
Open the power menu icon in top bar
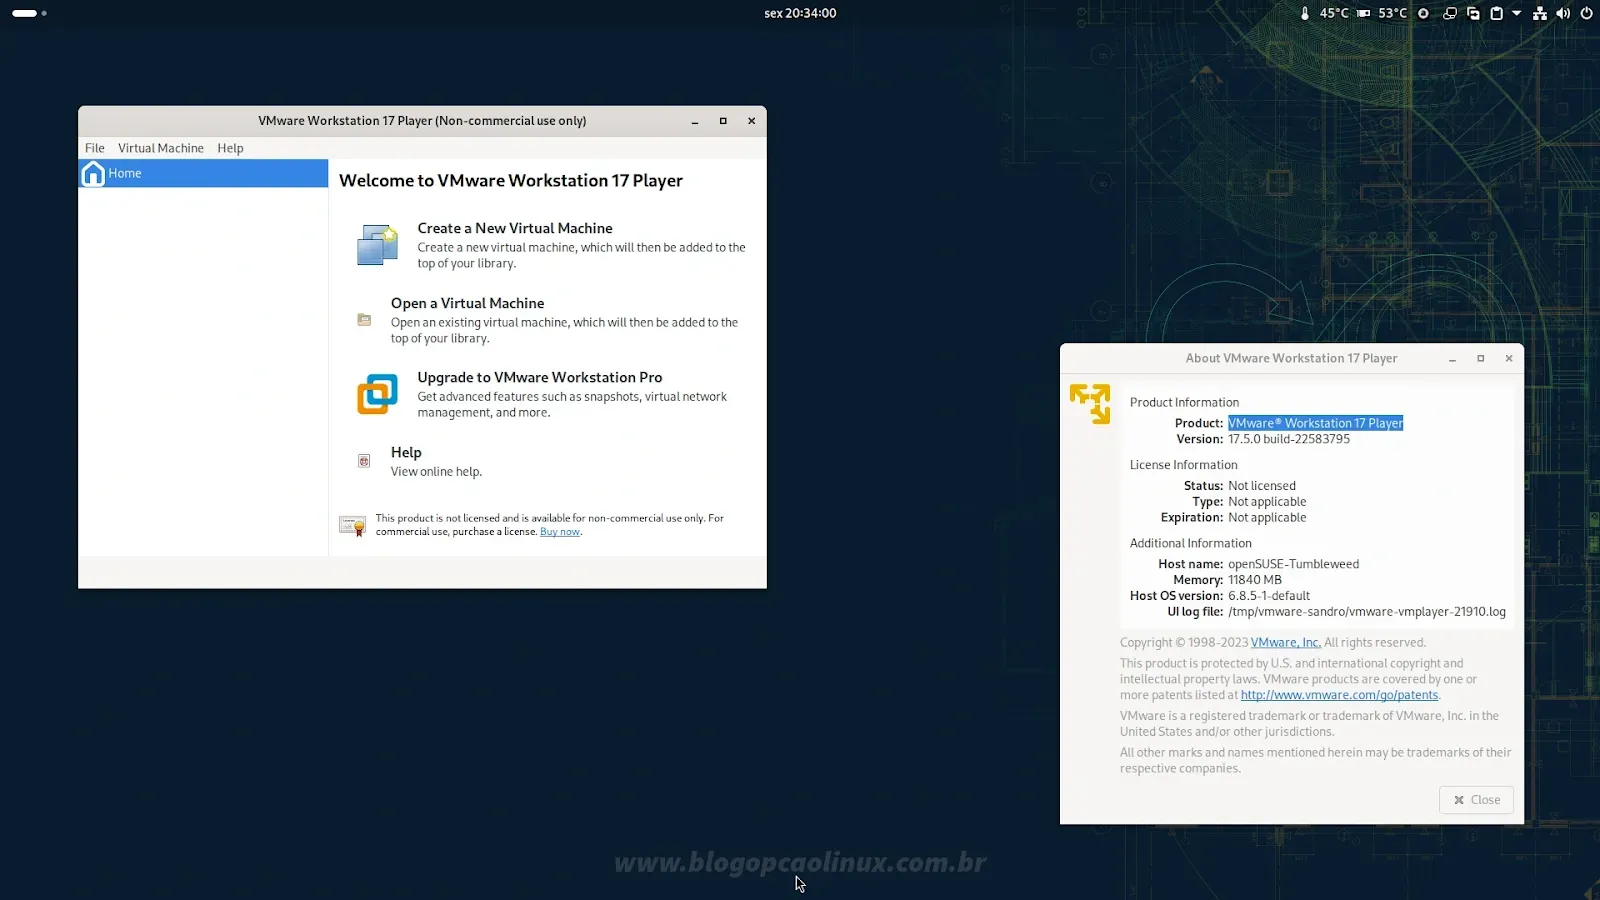1586,13
